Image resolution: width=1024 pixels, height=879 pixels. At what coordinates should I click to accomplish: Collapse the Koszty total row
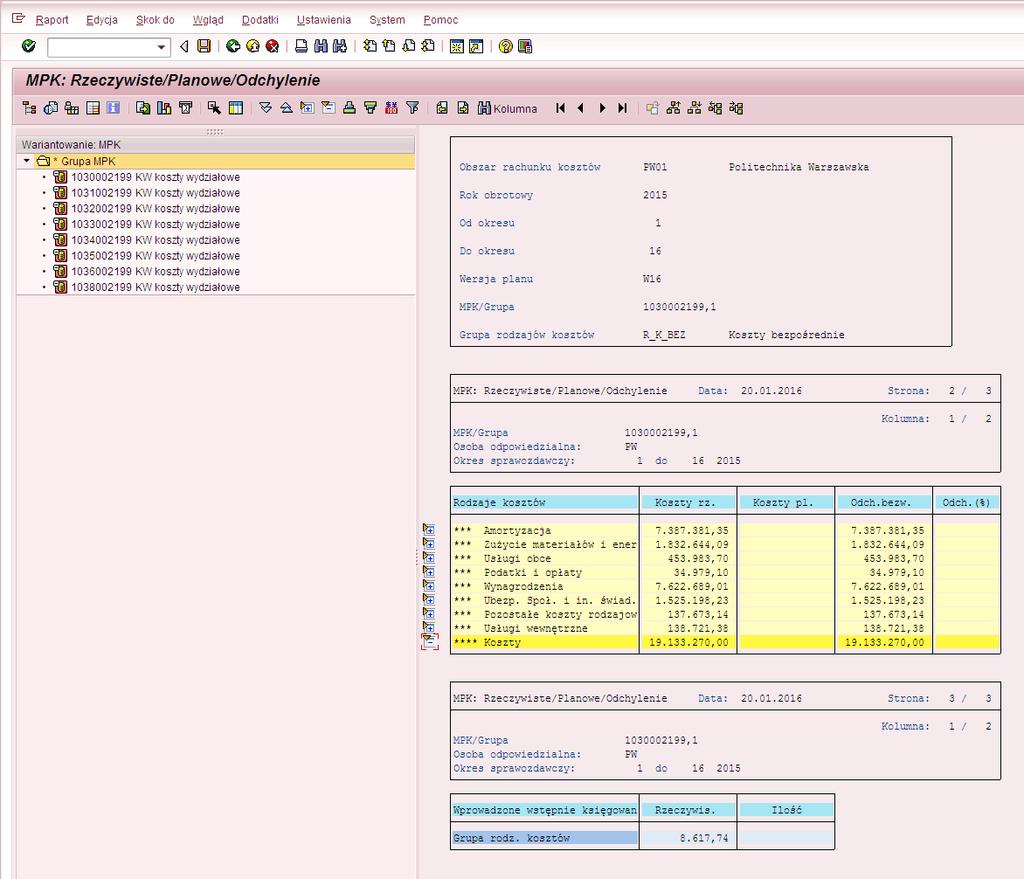click(430, 642)
